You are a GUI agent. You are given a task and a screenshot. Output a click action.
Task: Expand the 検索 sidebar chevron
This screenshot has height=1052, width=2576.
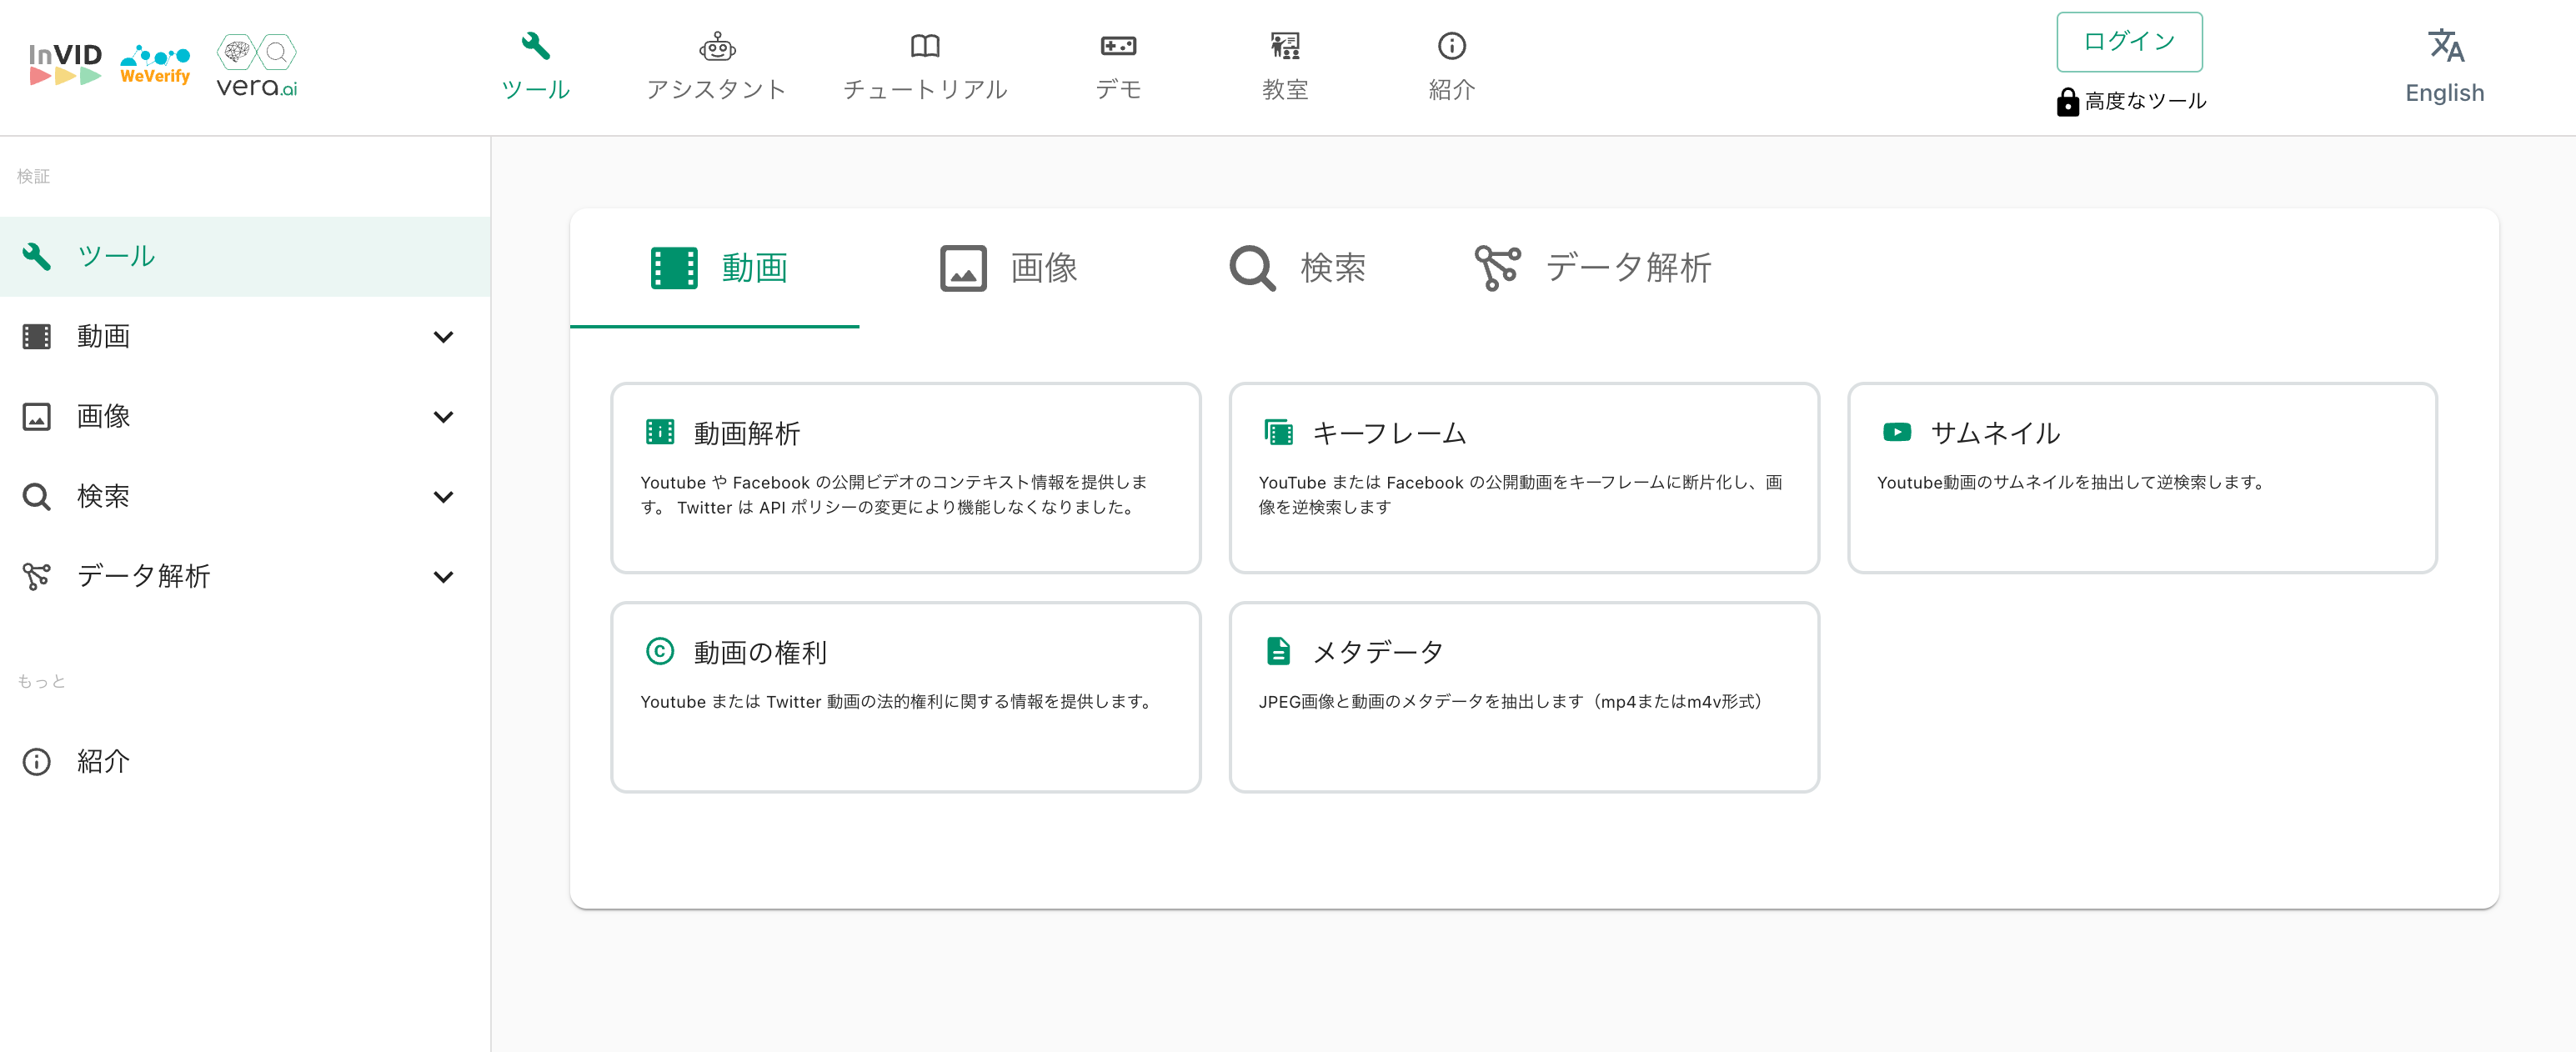pyautogui.click(x=443, y=497)
